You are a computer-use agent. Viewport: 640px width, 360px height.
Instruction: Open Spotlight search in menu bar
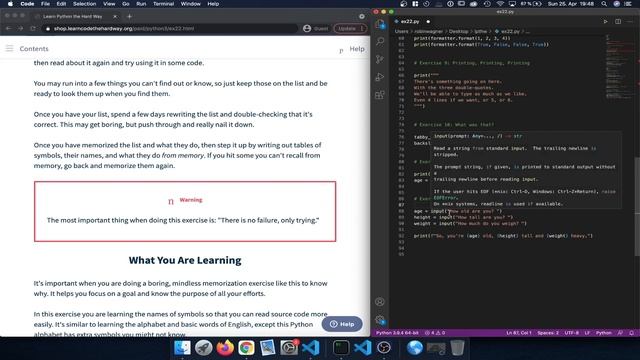pyautogui.click(x=604, y=4)
